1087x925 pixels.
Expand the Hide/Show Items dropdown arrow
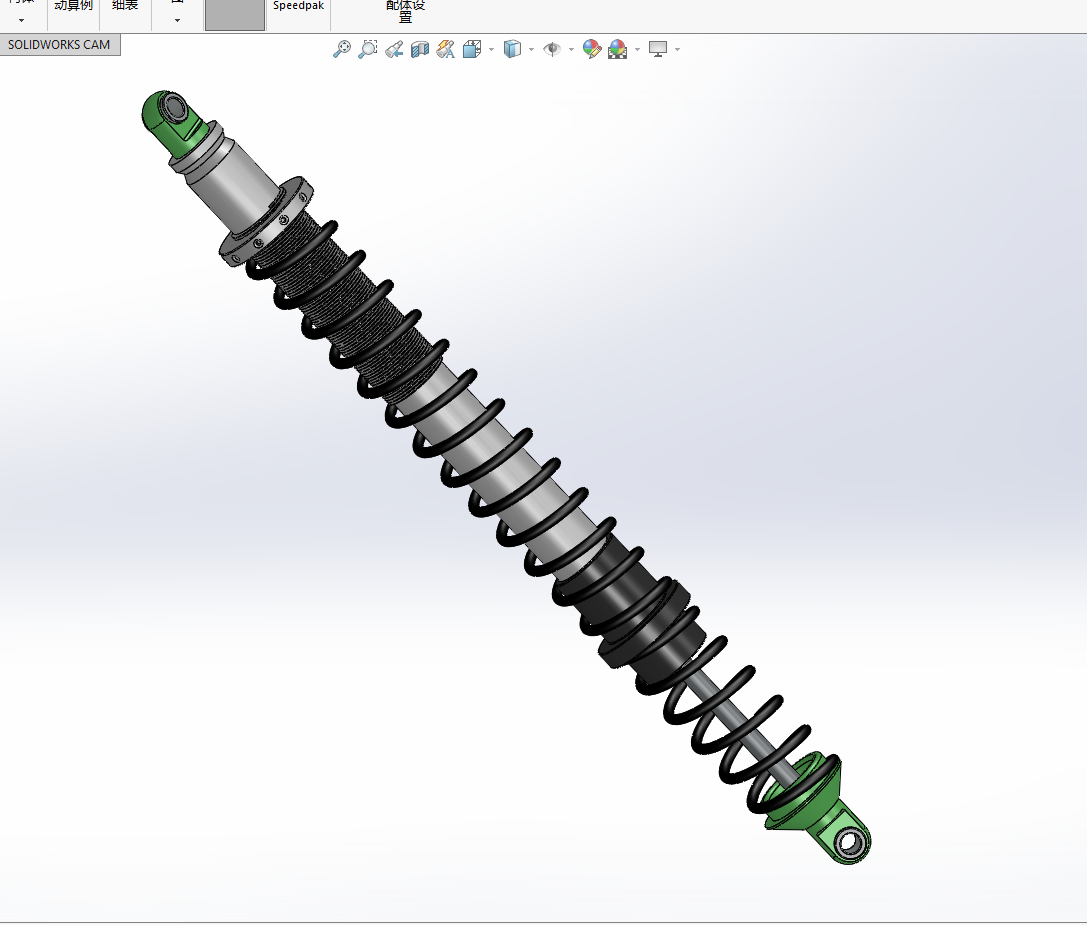point(571,50)
